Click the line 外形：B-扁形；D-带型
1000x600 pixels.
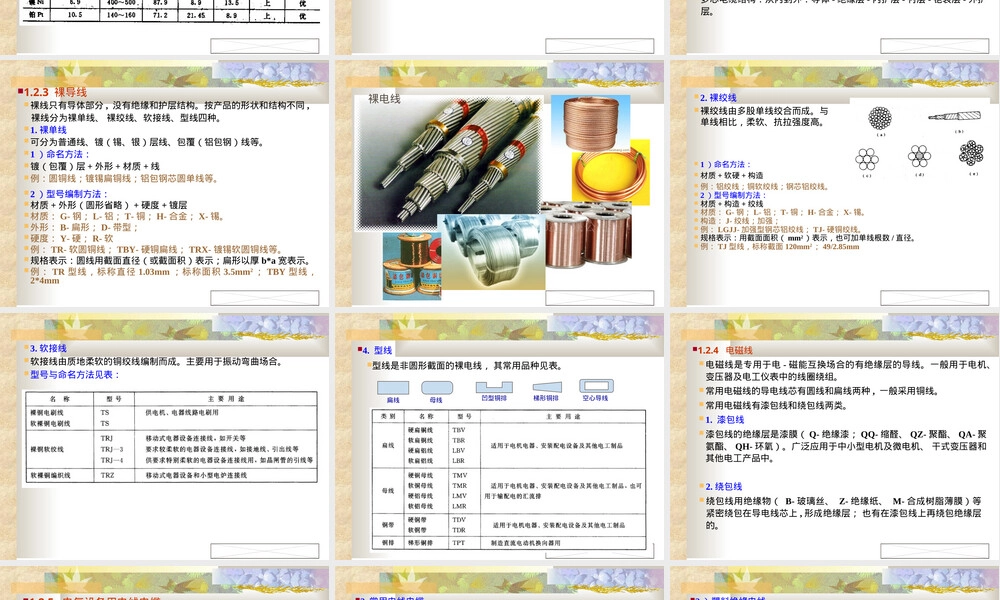pos(84,227)
